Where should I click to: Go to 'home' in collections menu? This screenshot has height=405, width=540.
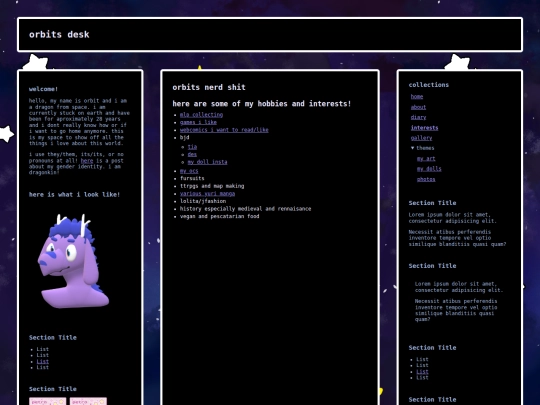coord(417,97)
